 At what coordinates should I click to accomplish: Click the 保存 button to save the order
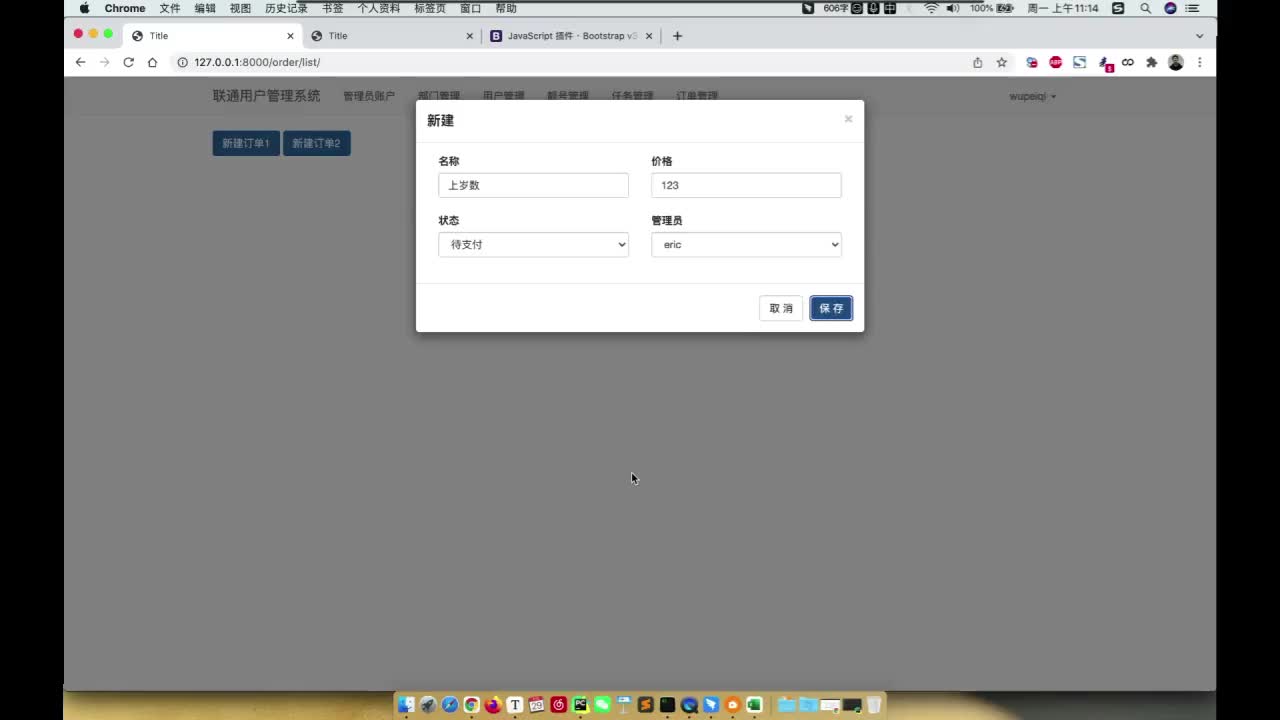tap(831, 308)
